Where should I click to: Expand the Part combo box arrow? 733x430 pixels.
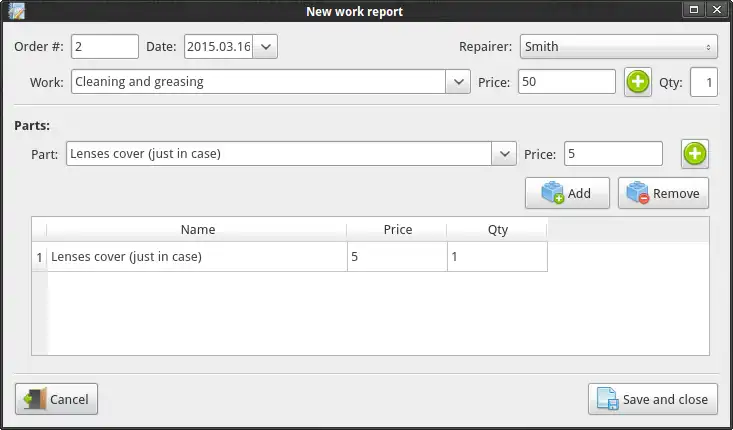click(x=504, y=154)
